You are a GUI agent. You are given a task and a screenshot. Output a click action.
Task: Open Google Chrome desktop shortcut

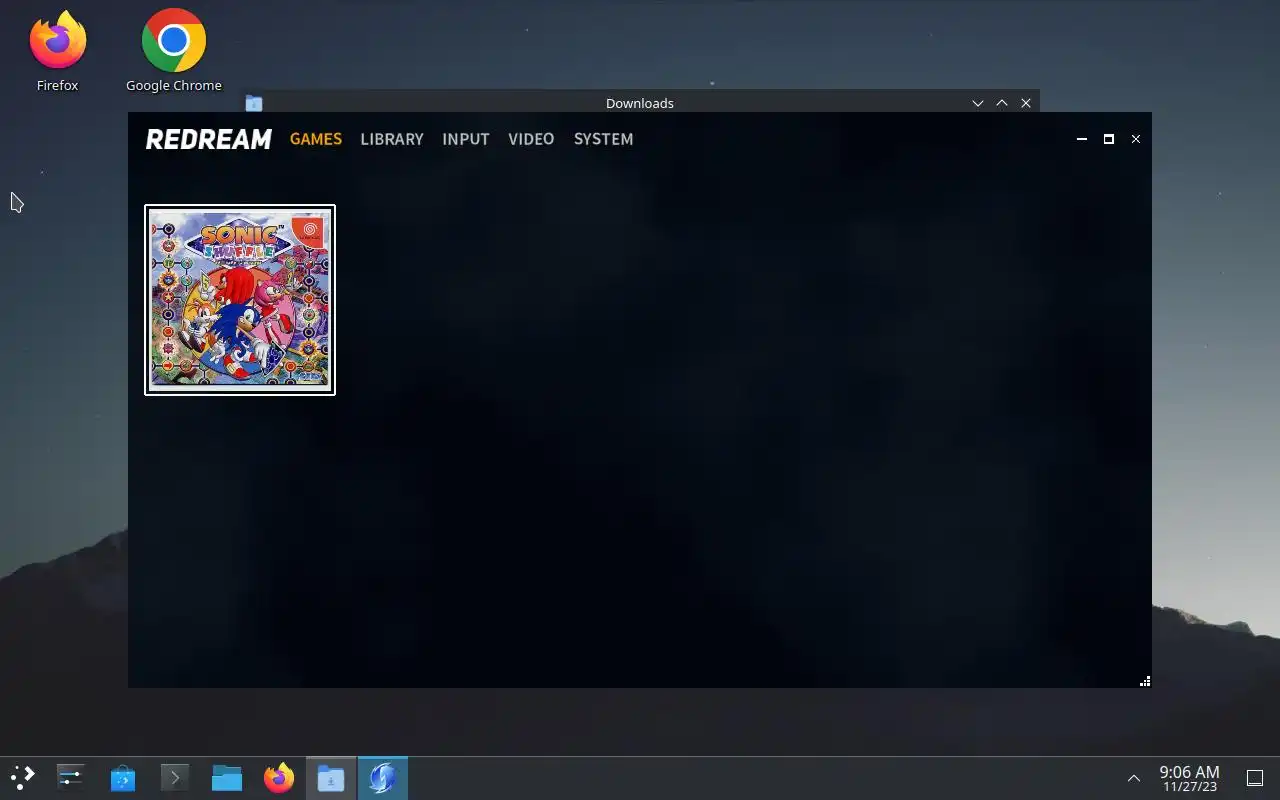click(174, 52)
